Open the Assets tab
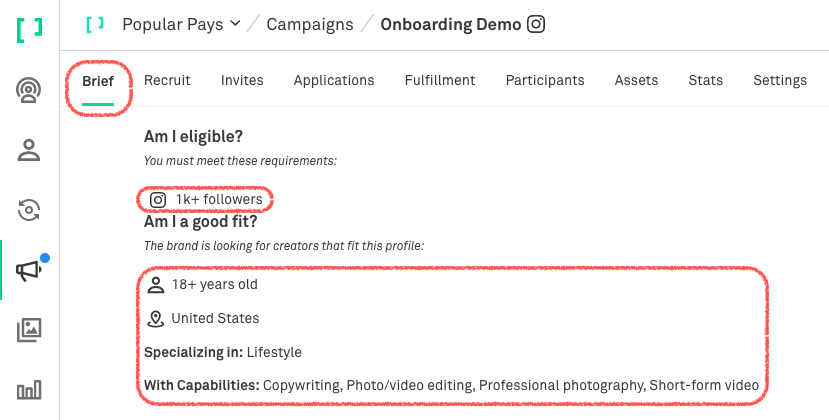The height and width of the screenshot is (420, 829). 637,80
